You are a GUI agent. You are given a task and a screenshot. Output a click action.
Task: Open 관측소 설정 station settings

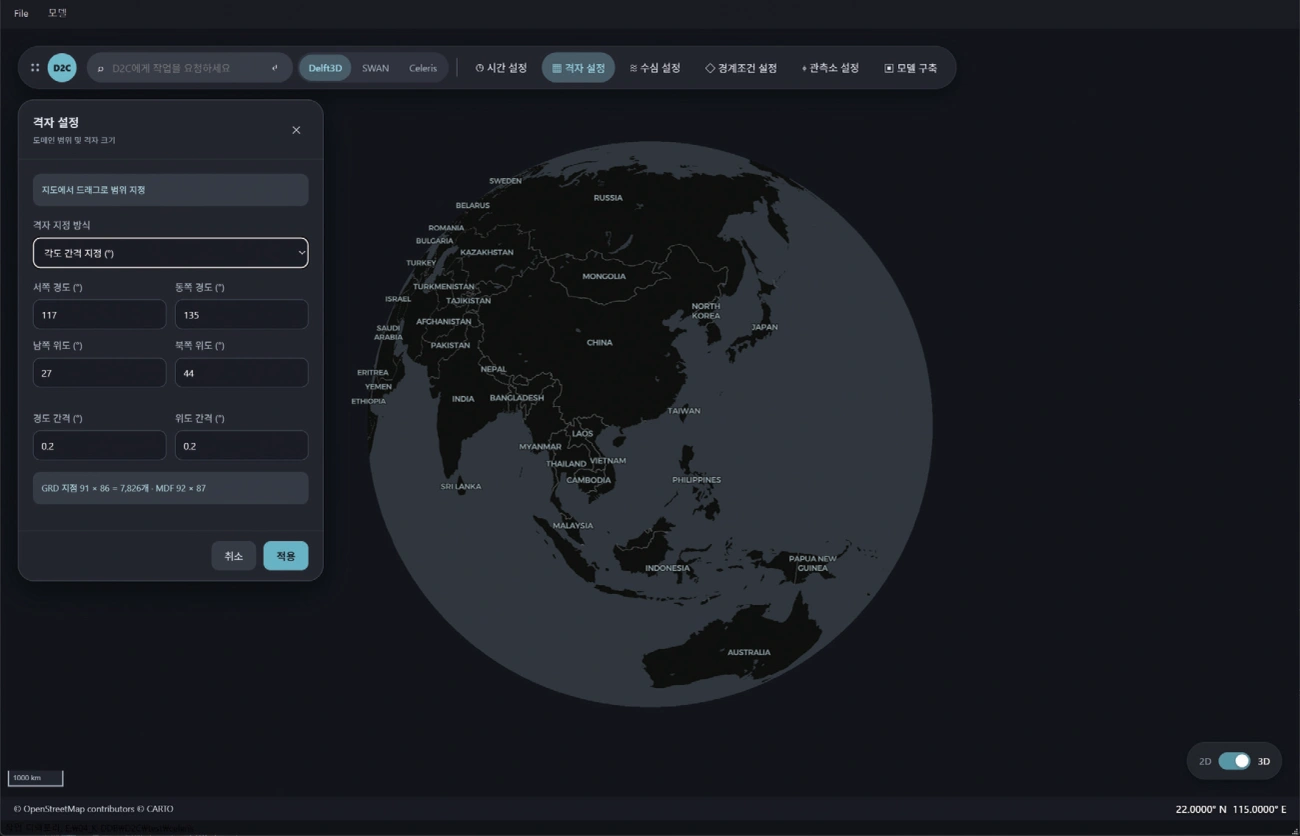(830, 68)
